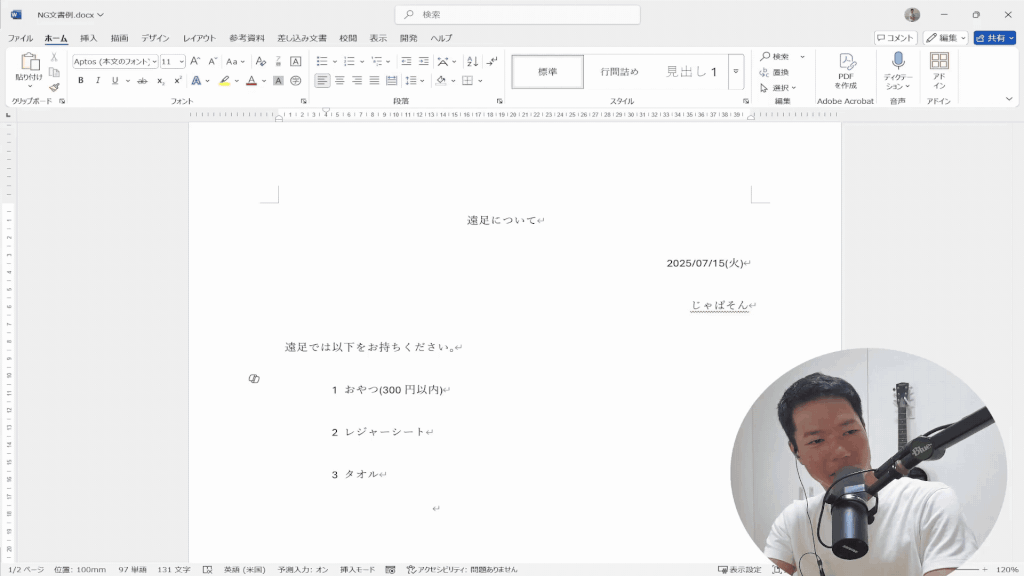Expand numbered list style dropdown
The width and height of the screenshot is (1024, 576).
pyautogui.click(x=362, y=61)
